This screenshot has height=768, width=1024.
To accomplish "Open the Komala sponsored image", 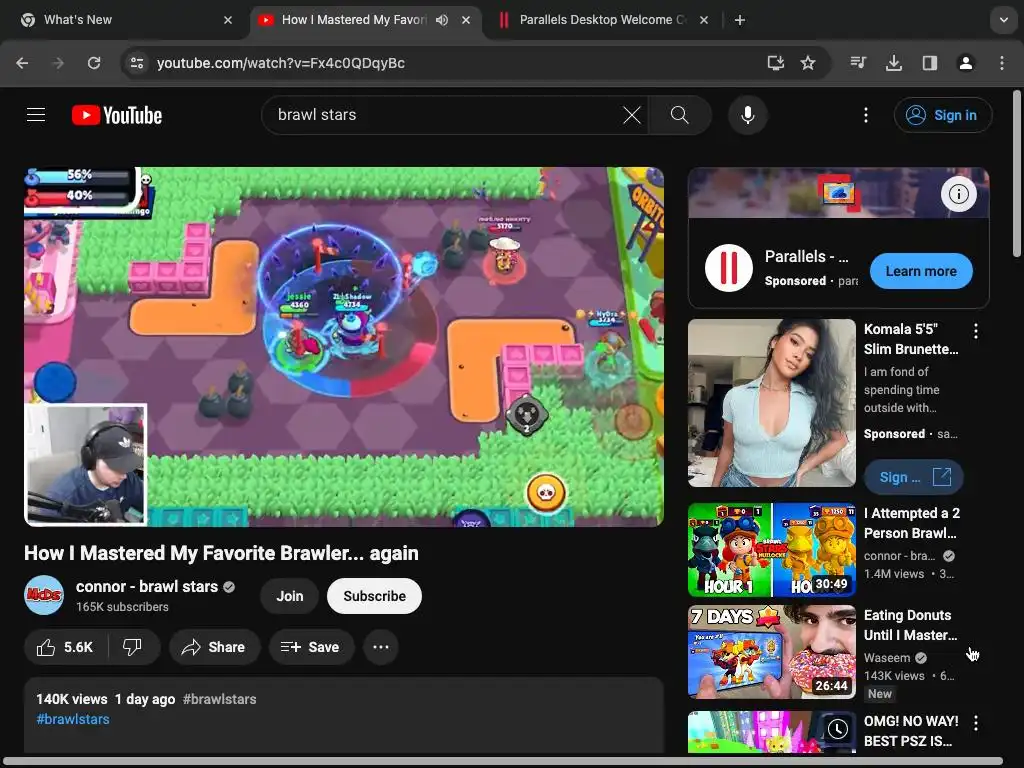I will [x=772, y=403].
